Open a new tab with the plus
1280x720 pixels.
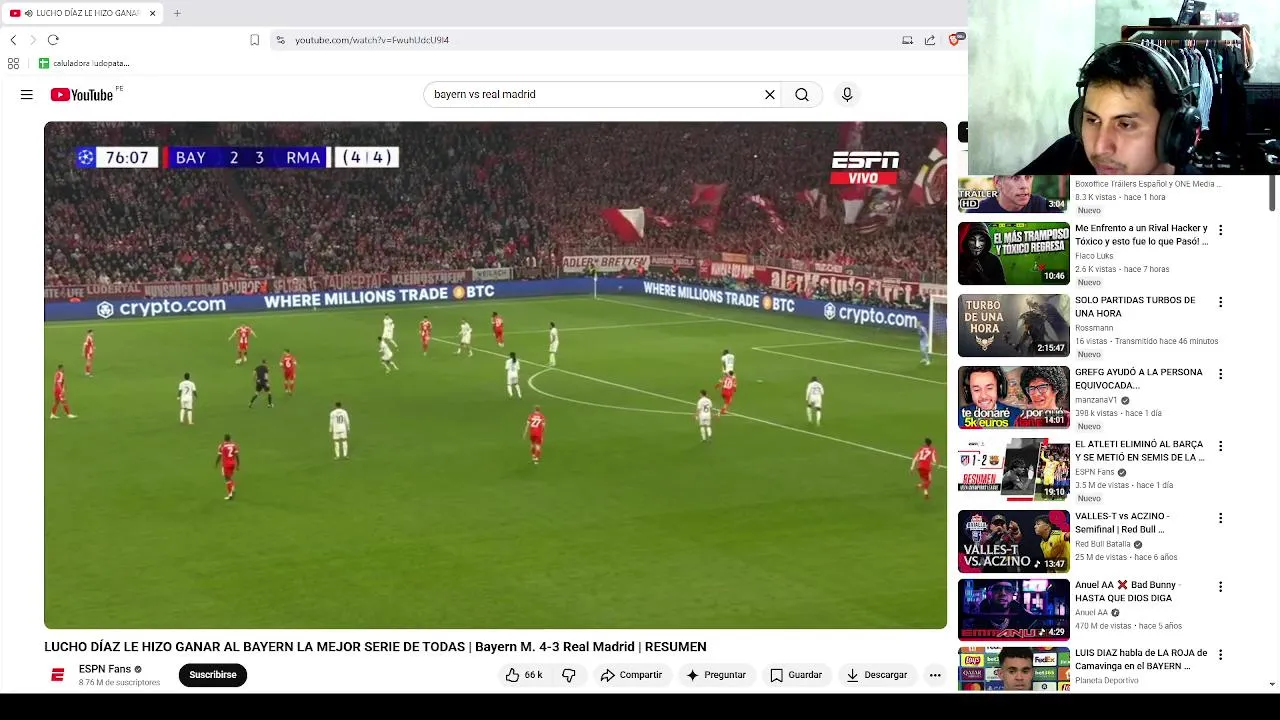[177, 13]
